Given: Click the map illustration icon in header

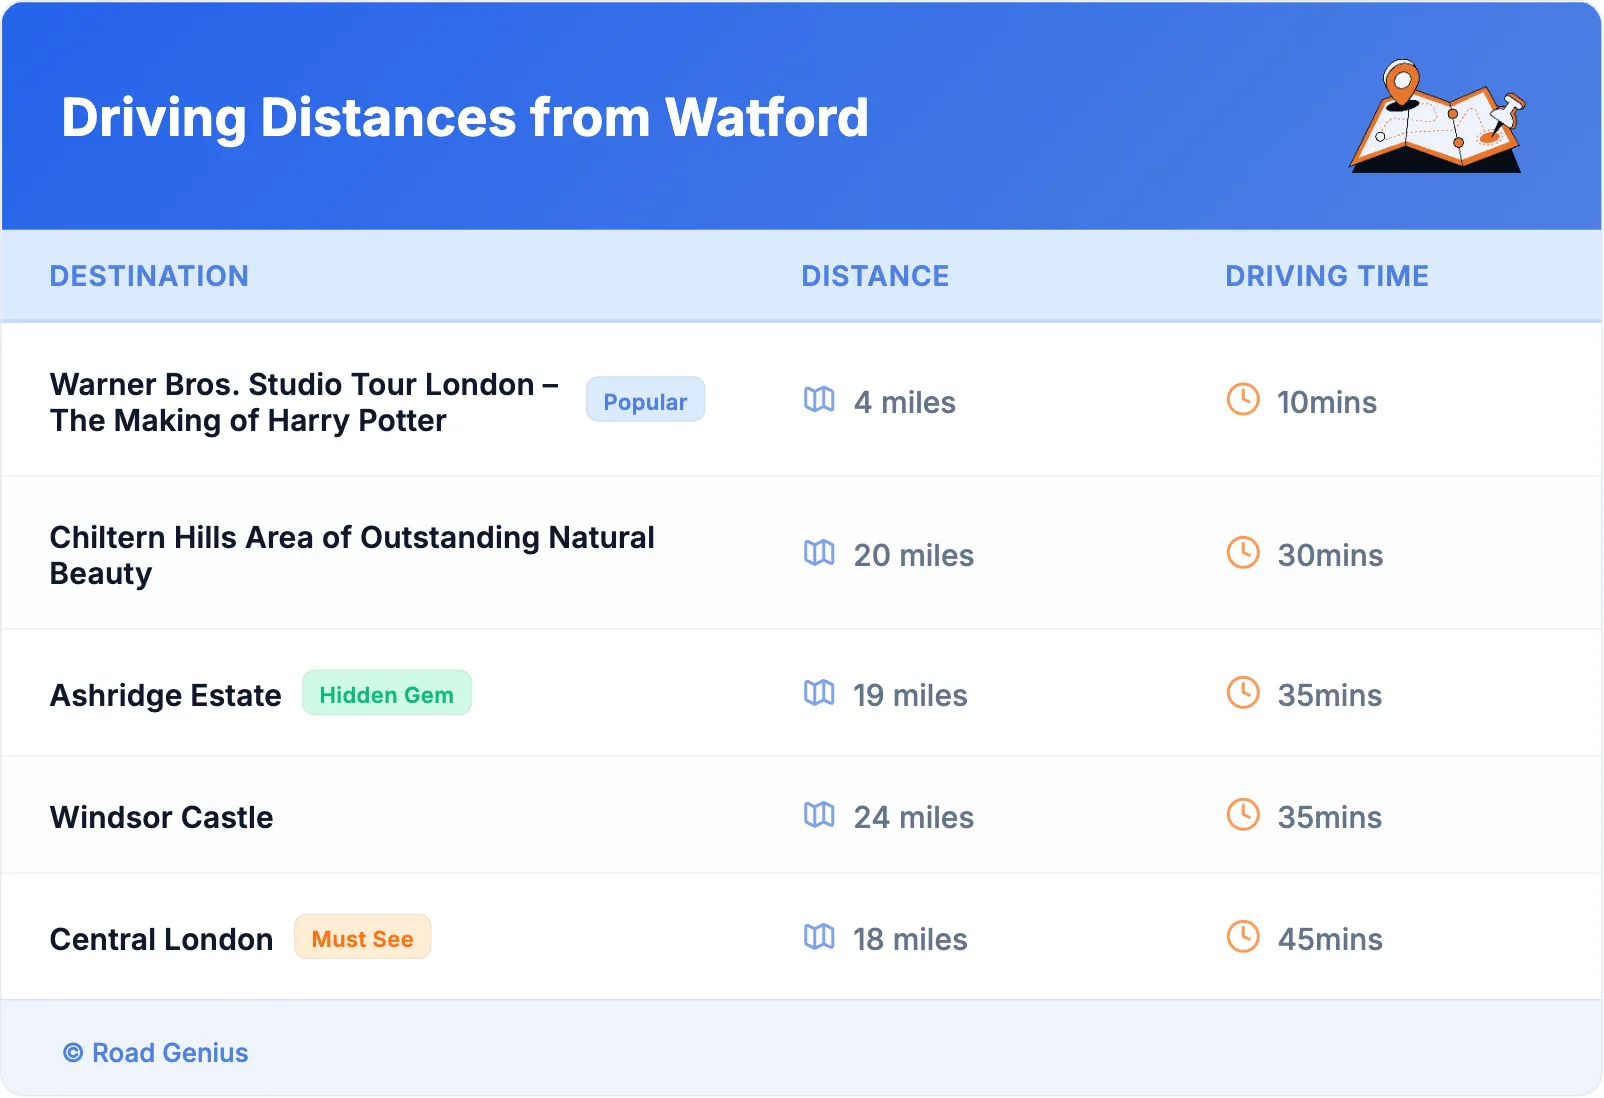Looking at the screenshot, I should (x=1437, y=116).
